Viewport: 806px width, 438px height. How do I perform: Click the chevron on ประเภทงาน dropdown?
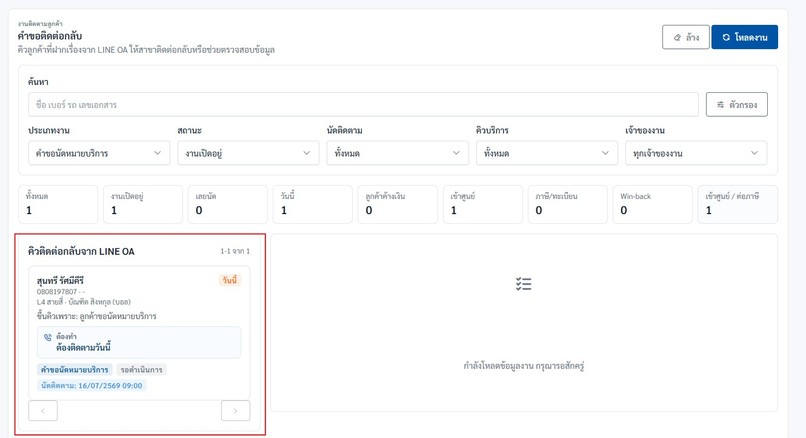coord(157,153)
